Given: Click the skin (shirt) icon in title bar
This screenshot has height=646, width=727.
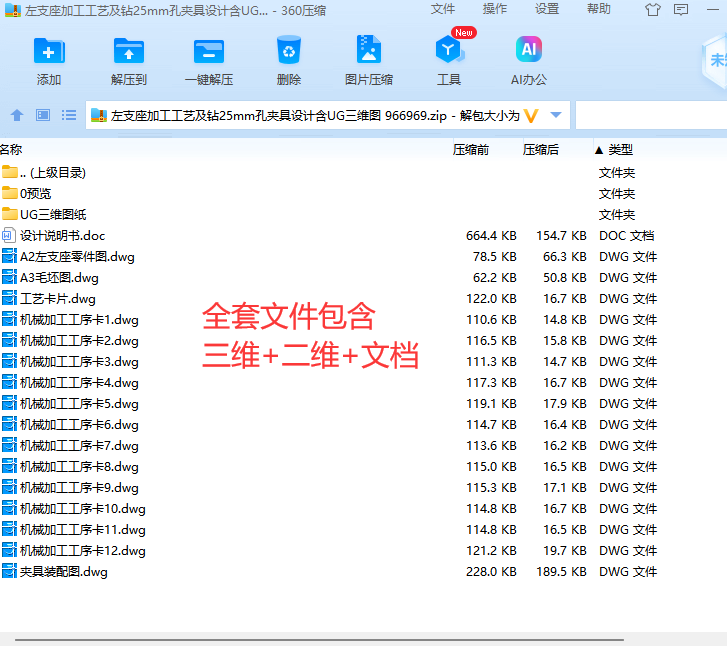Looking at the screenshot, I should pos(653,10).
